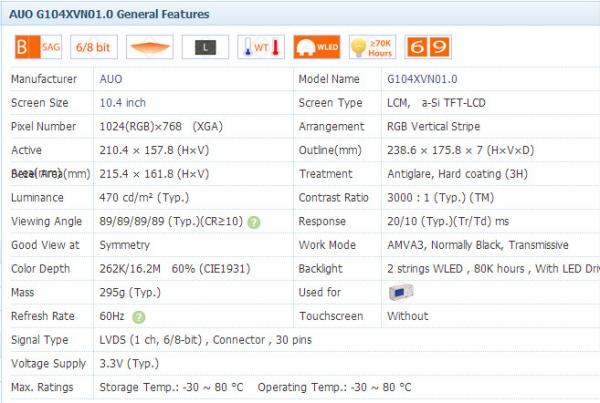Click signal type value LVDS (1 ch, 6/8-bit)
Screen dimensions: 600x403
click(205, 340)
